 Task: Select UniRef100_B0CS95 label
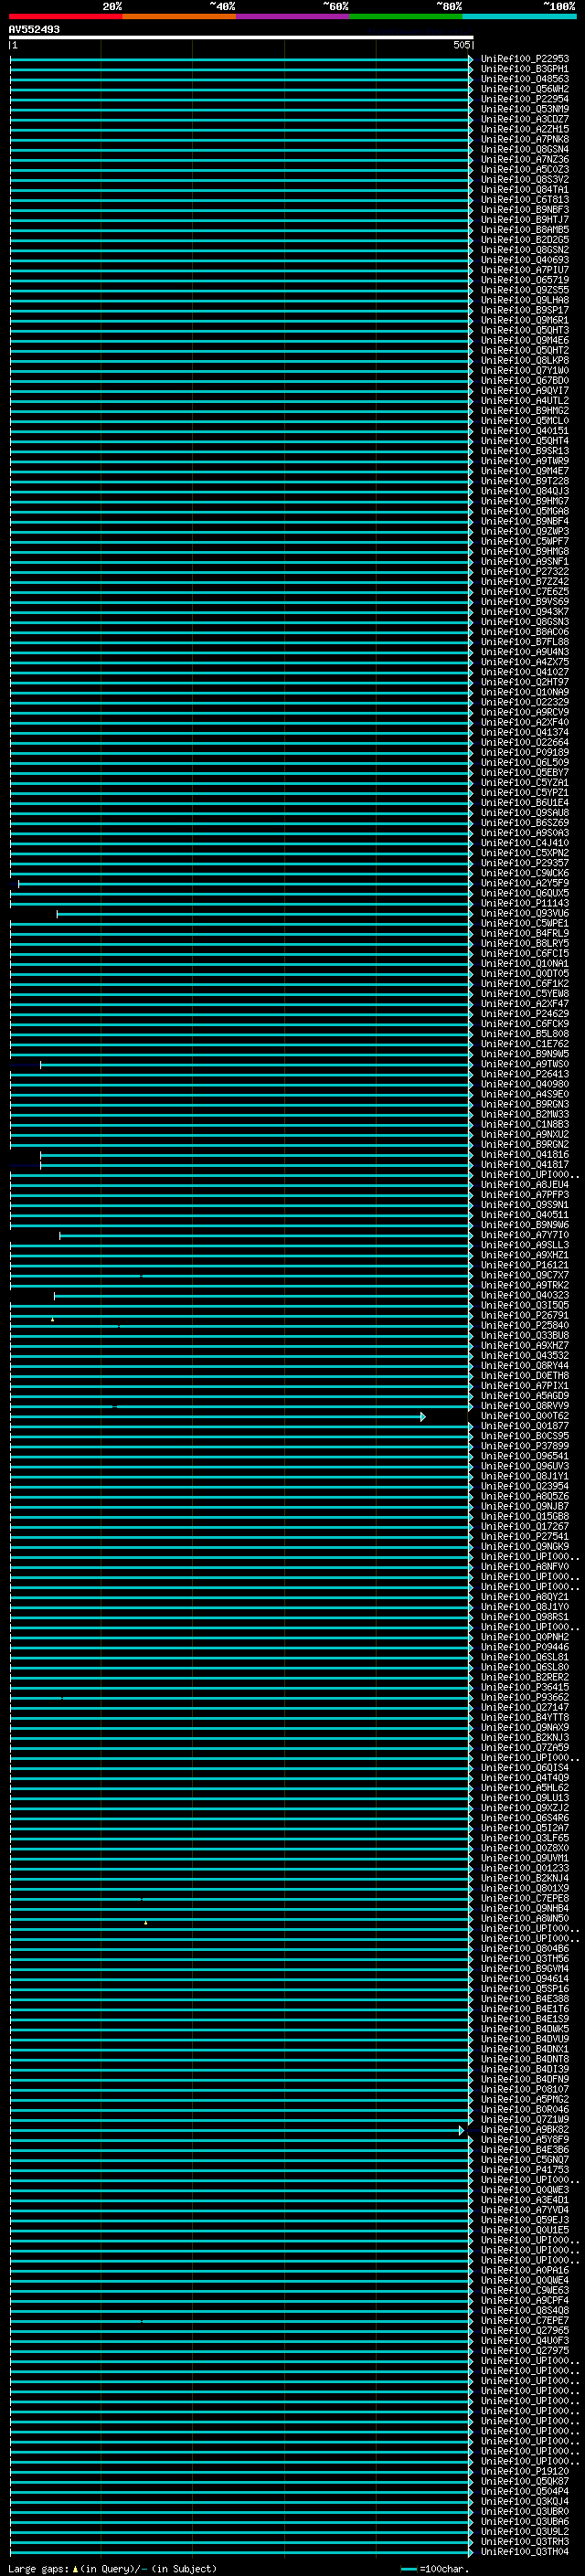524,1436
